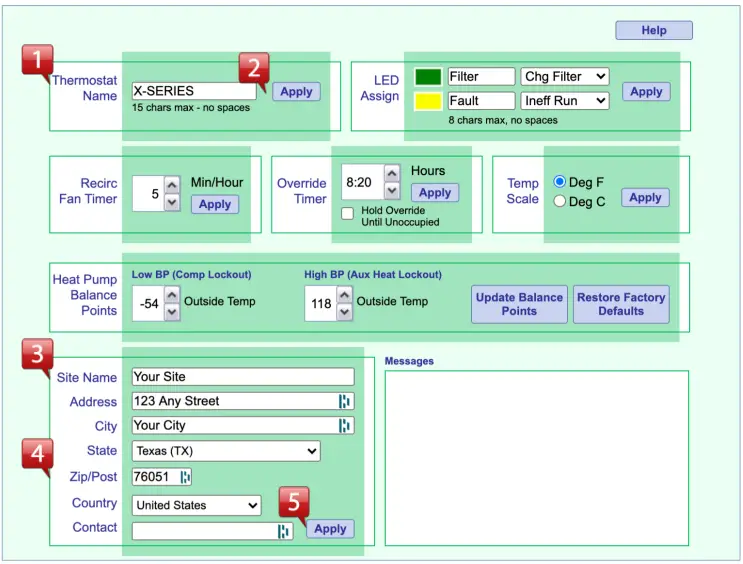Increase the Override Timer hours
The height and width of the screenshot is (564, 743).
[x=391, y=173]
